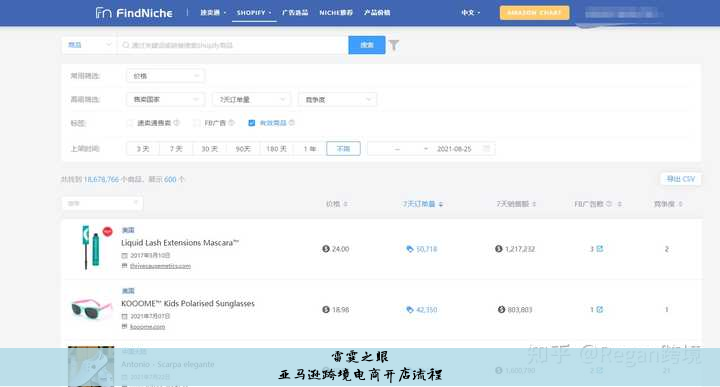Open the 售卖国家 filter dropdown

165,99
